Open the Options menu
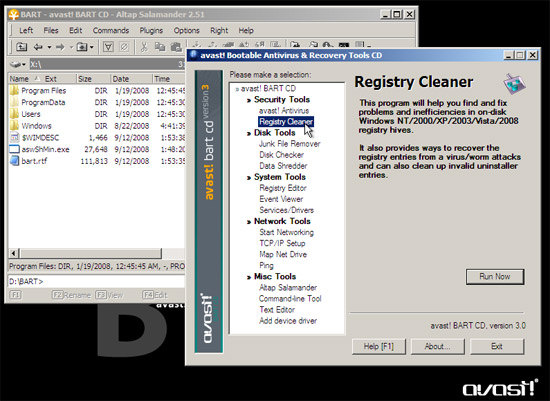This screenshot has width=550, height=401. click(x=186, y=31)
